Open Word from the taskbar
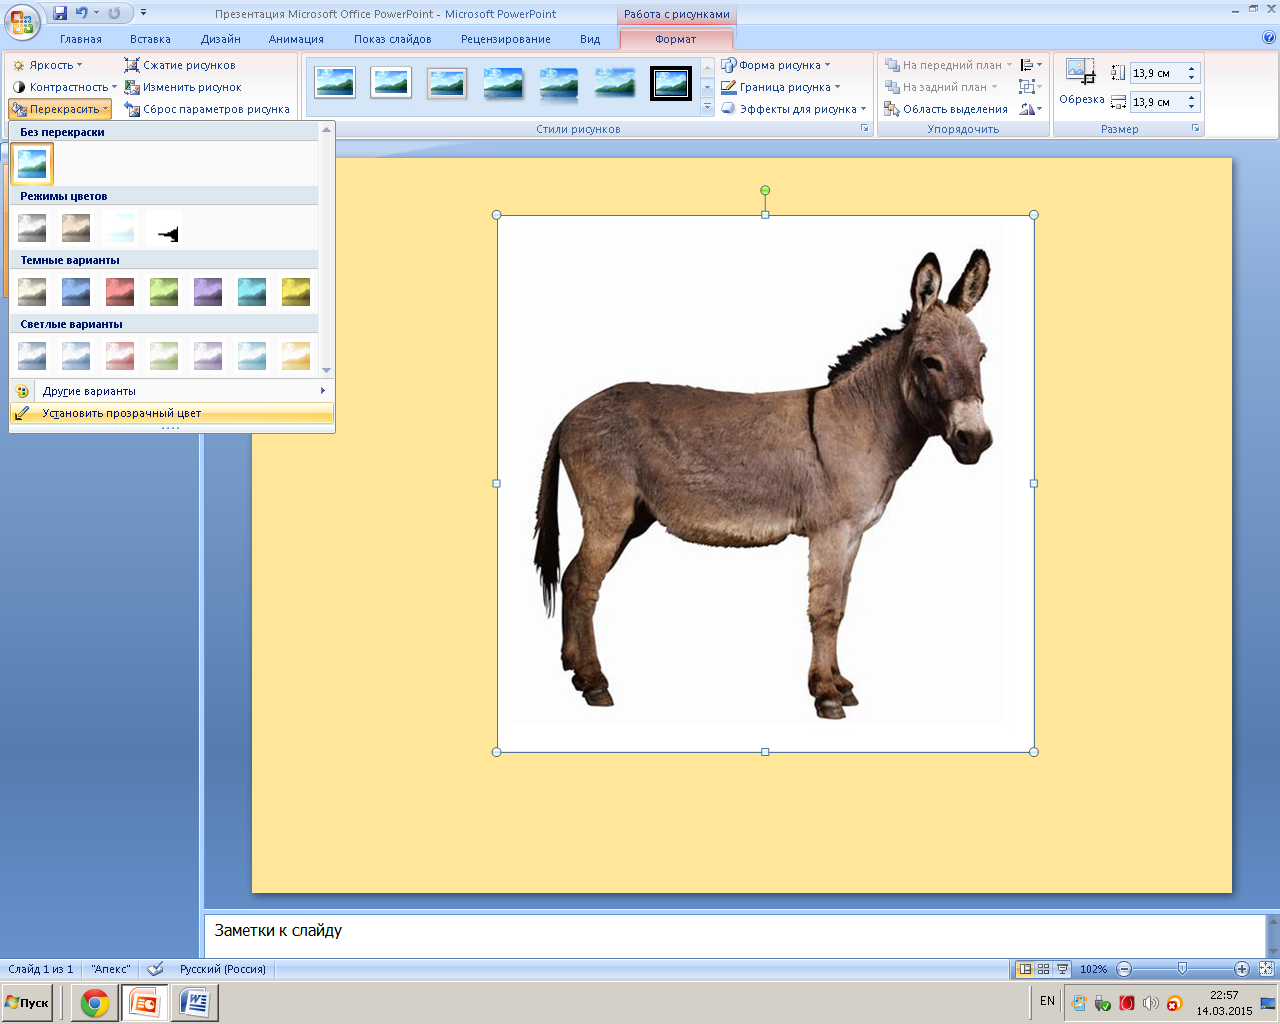 coord(195,1003)
